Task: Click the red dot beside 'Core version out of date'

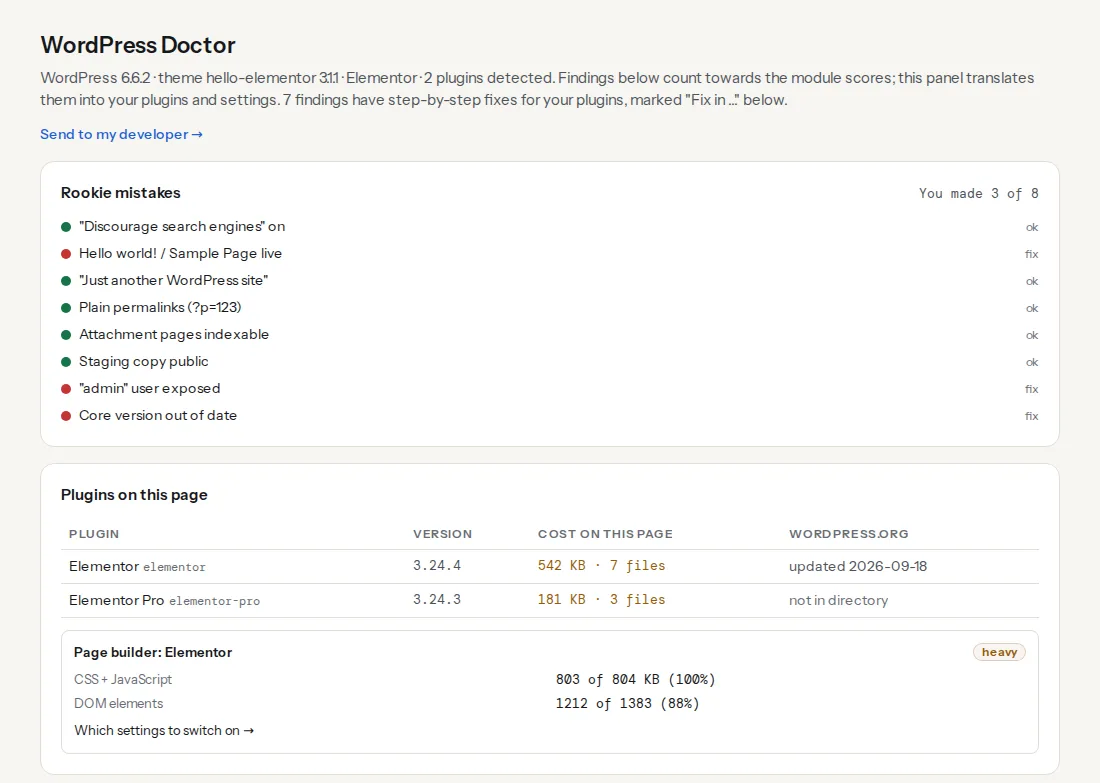Action: coord(66,416)
